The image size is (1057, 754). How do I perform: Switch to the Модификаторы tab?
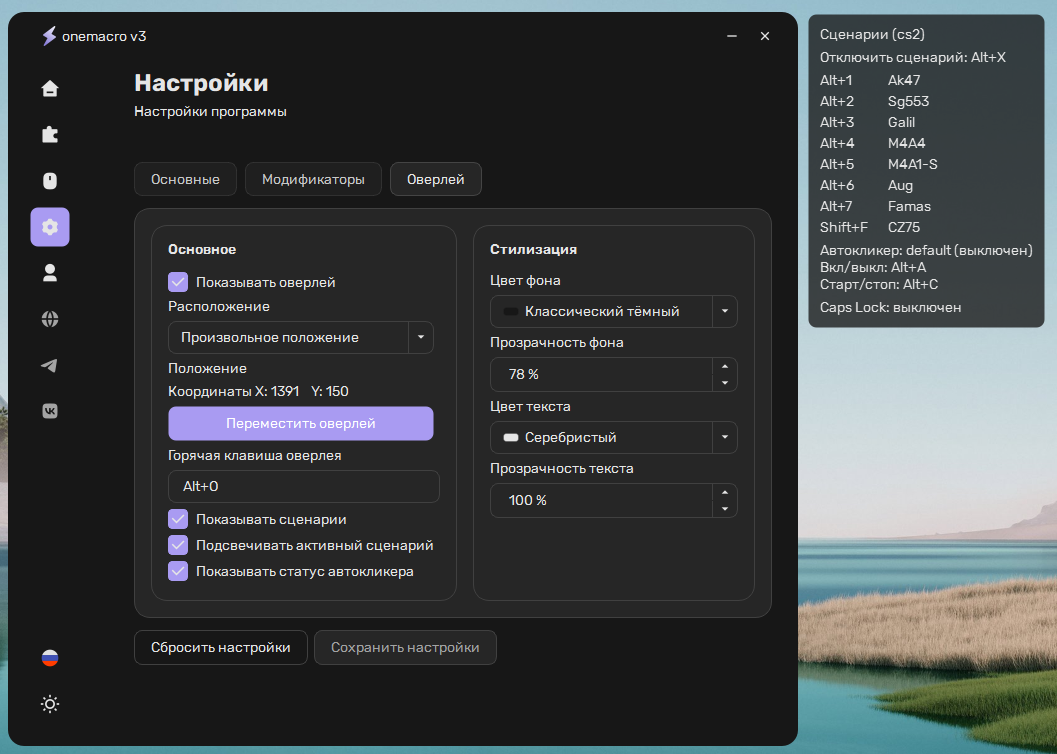(313, 180)
